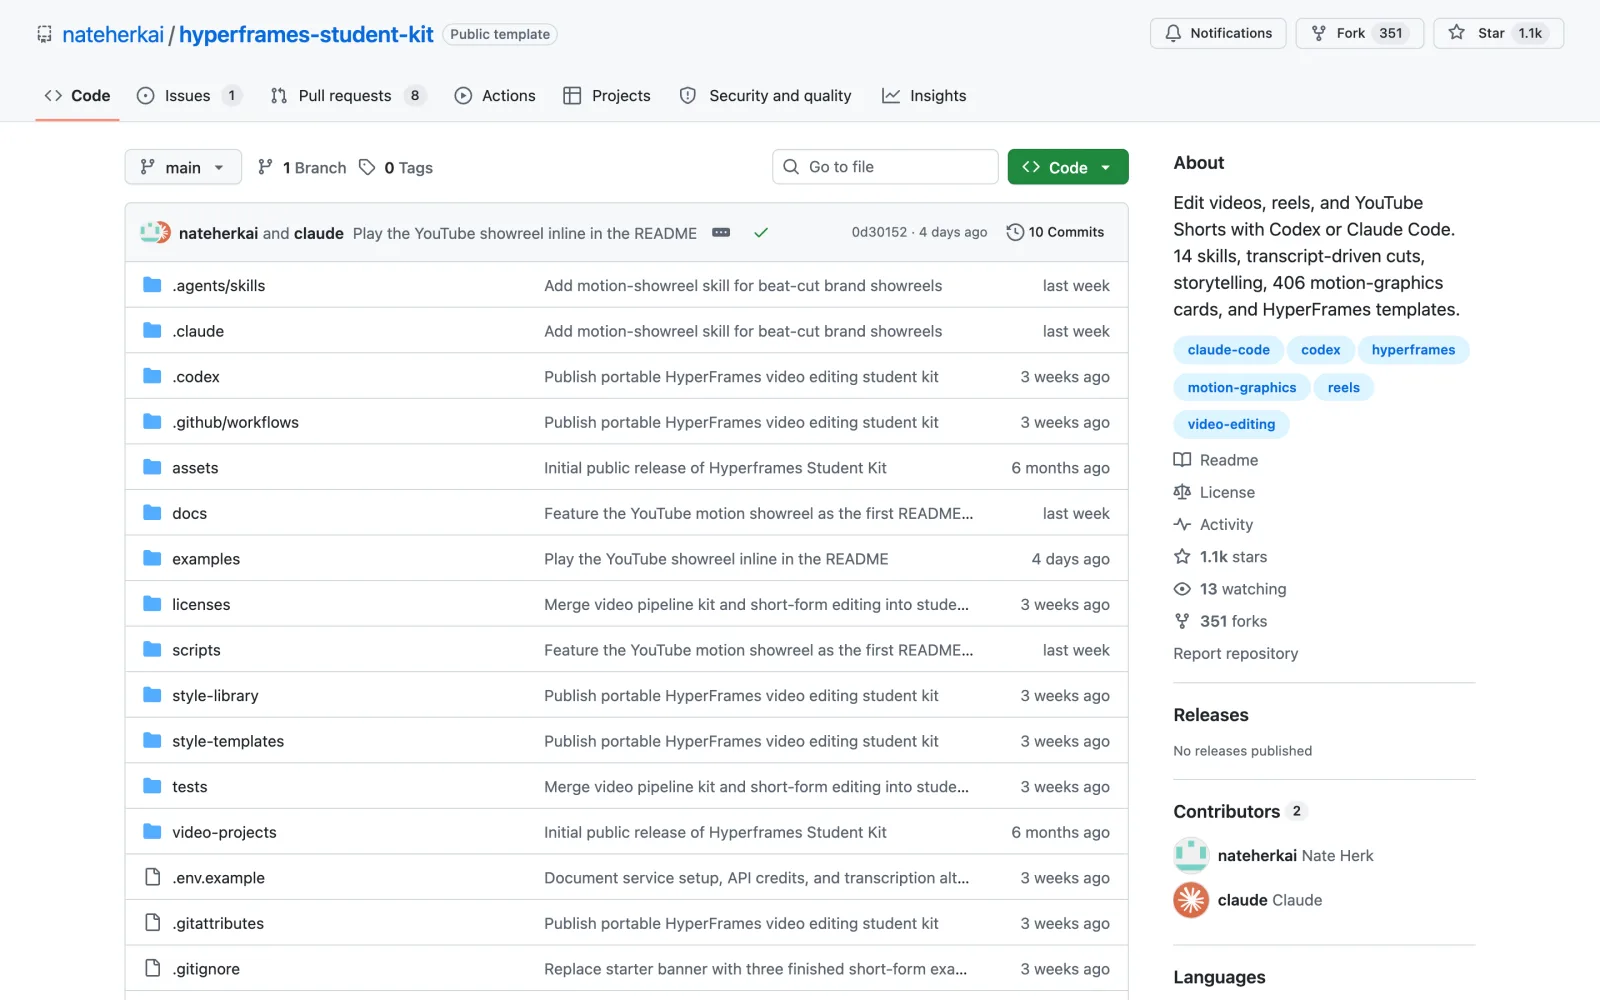The height and width of the screenshot is (1000, 1600).
Task: Click the file icon beside .env.example
Action: [x=152, y=877]
